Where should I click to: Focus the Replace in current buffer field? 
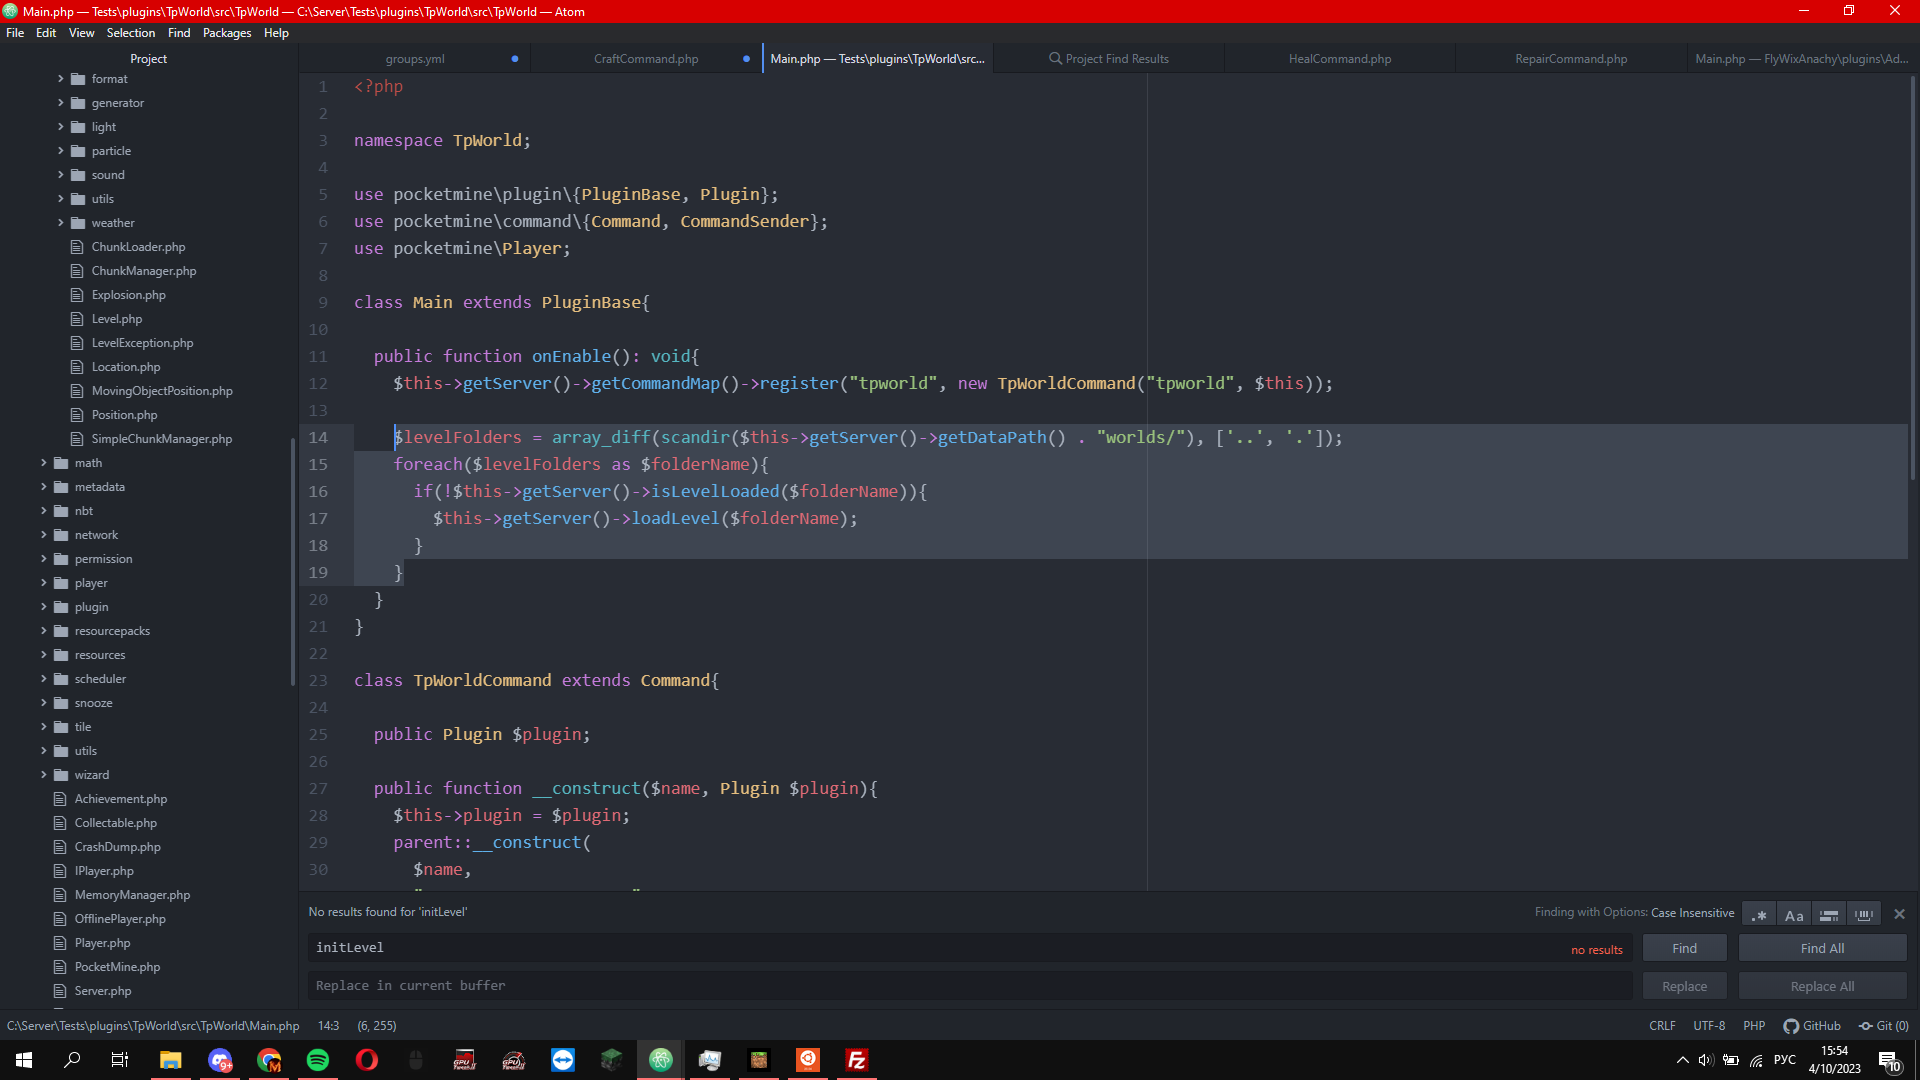[969, 986]
